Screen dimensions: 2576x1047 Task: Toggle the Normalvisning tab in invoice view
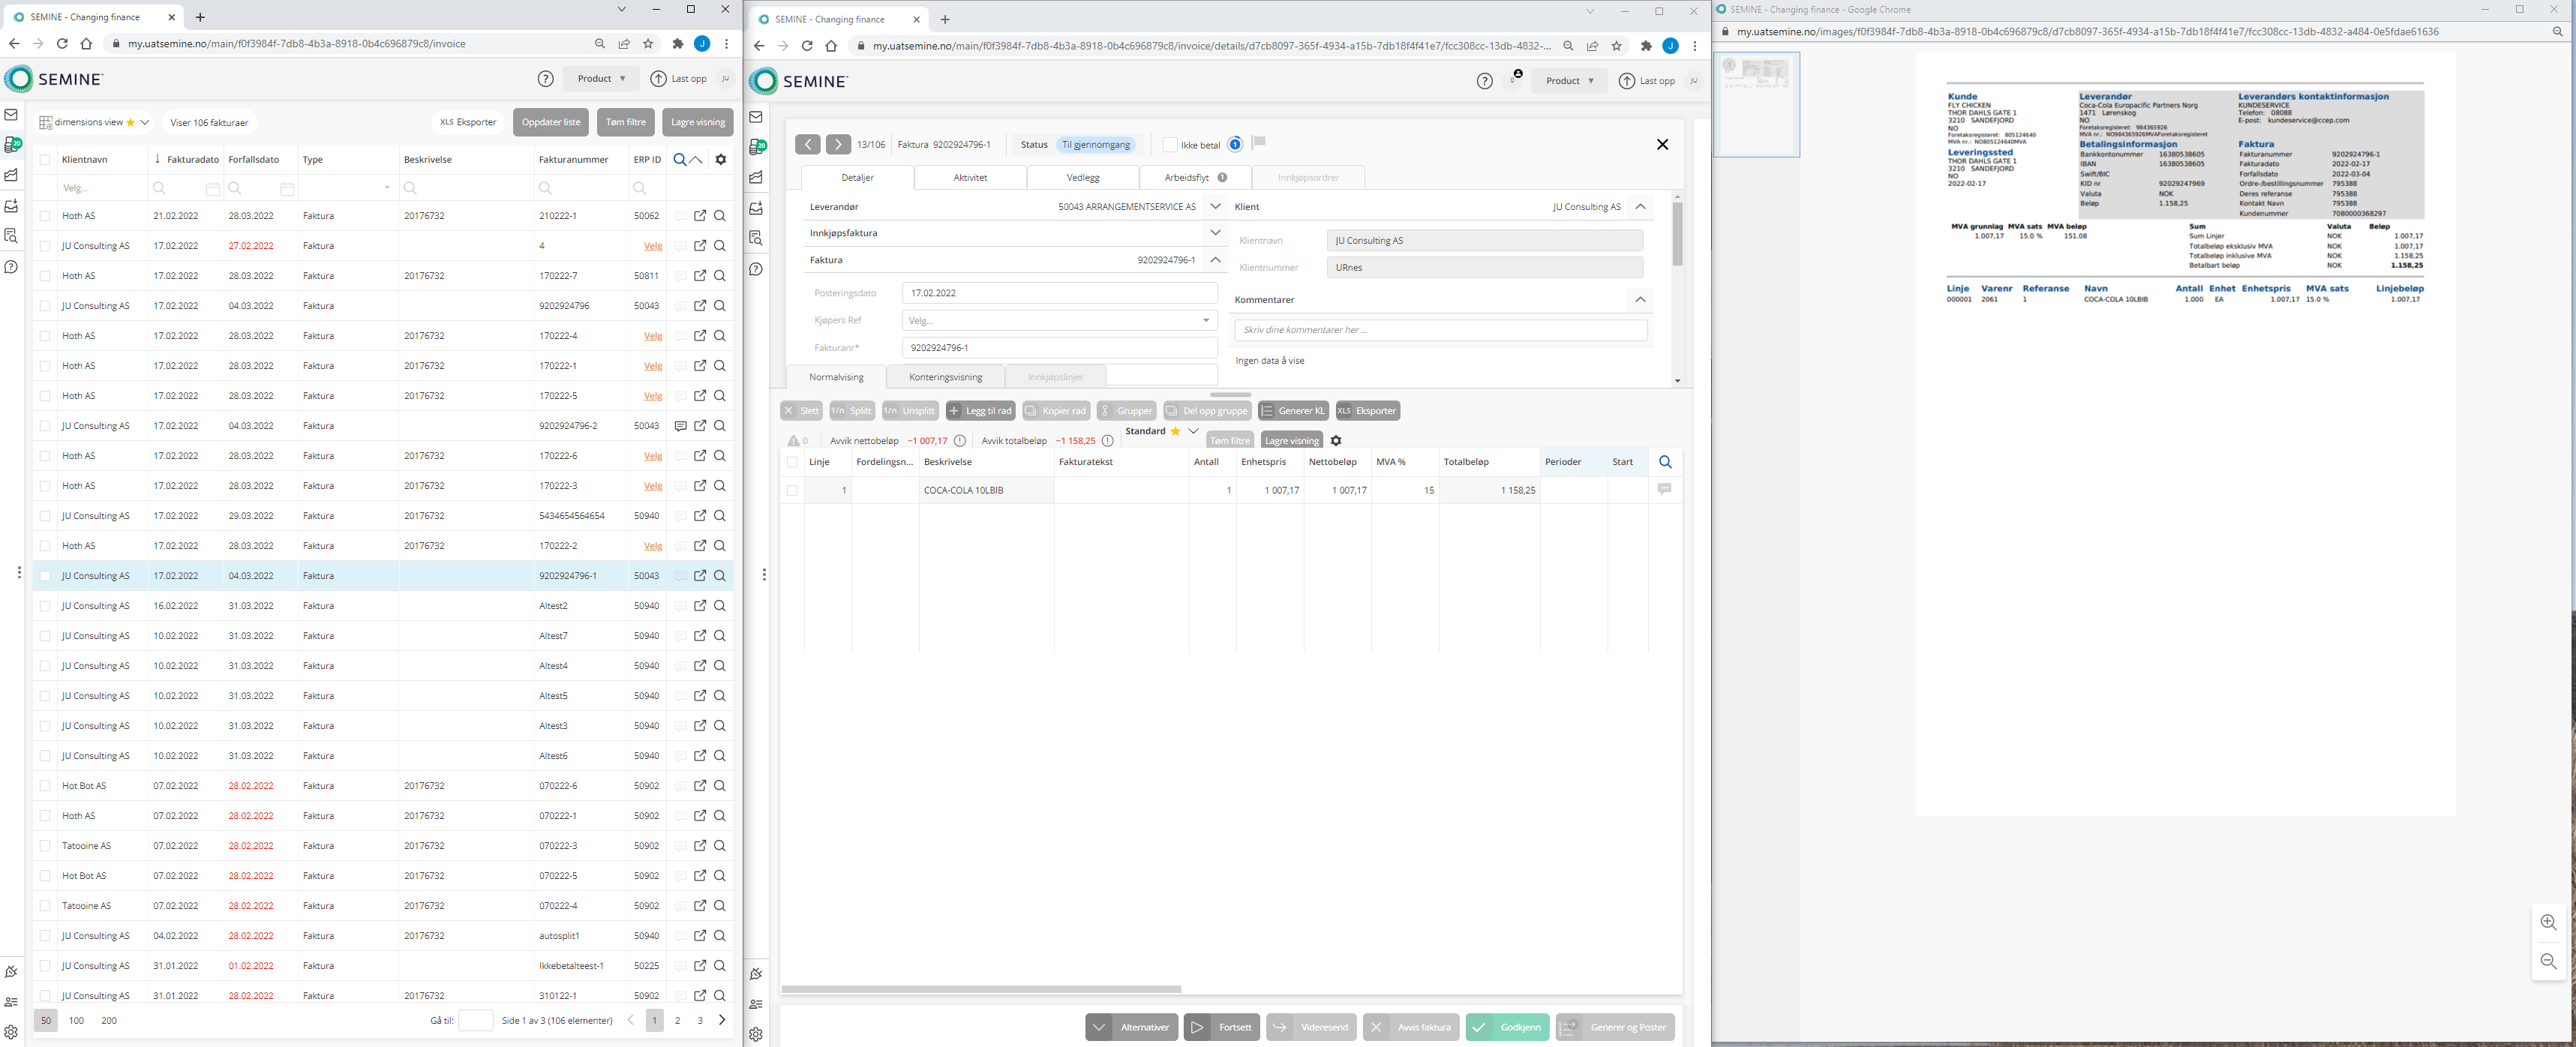(x=836, y=376)
